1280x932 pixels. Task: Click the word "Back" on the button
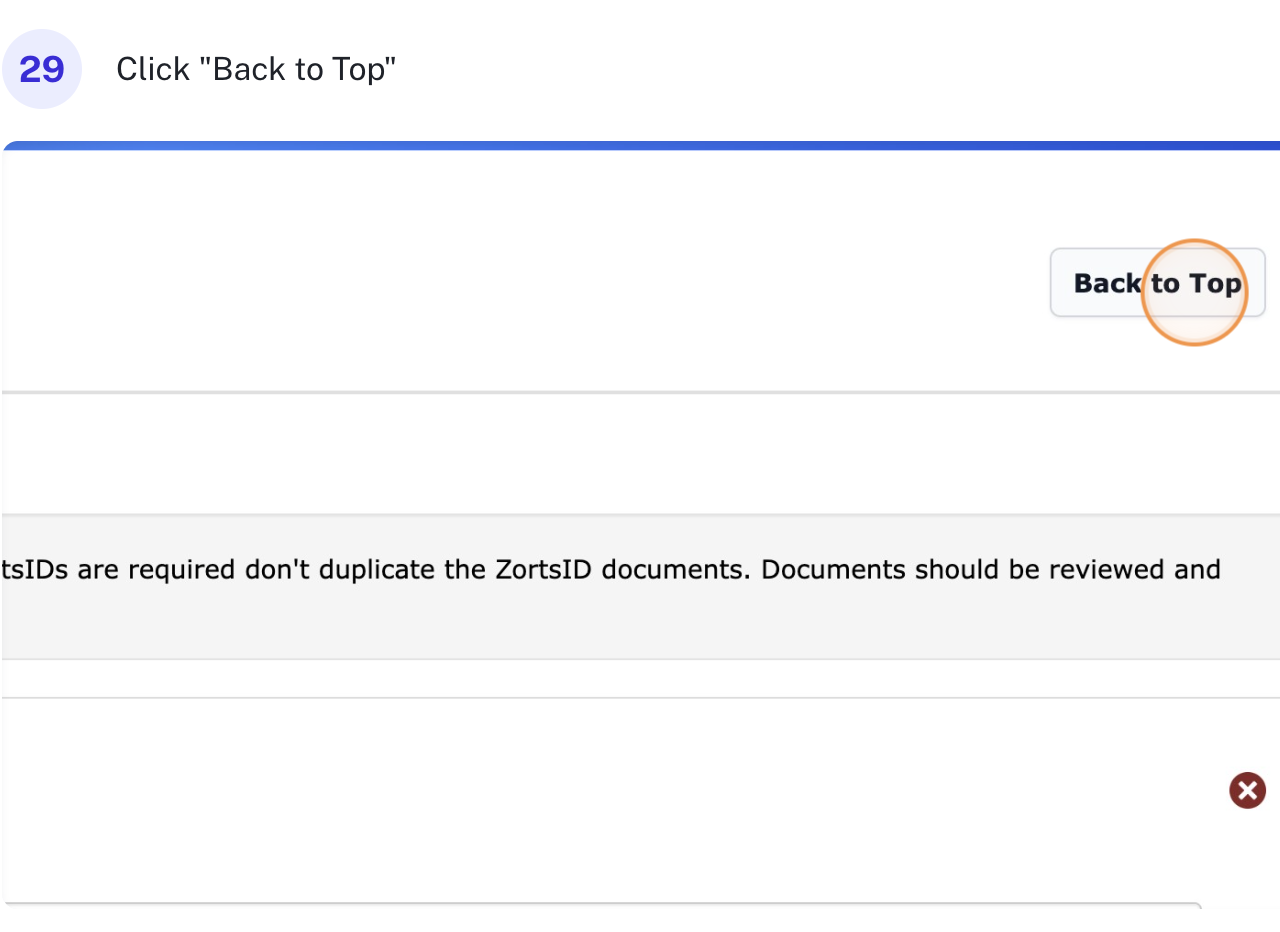pyautogui.click(x=1107, y=283)
